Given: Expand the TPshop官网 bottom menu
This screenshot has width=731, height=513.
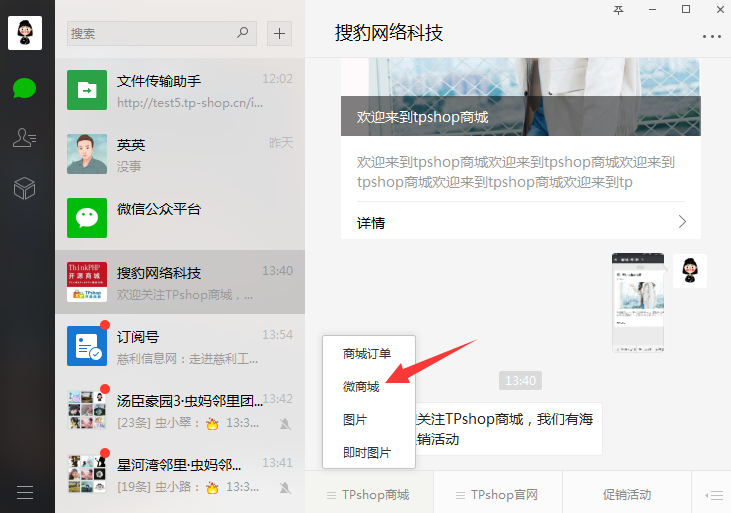Looking at the screenshot, I should [x=497, y=494].
